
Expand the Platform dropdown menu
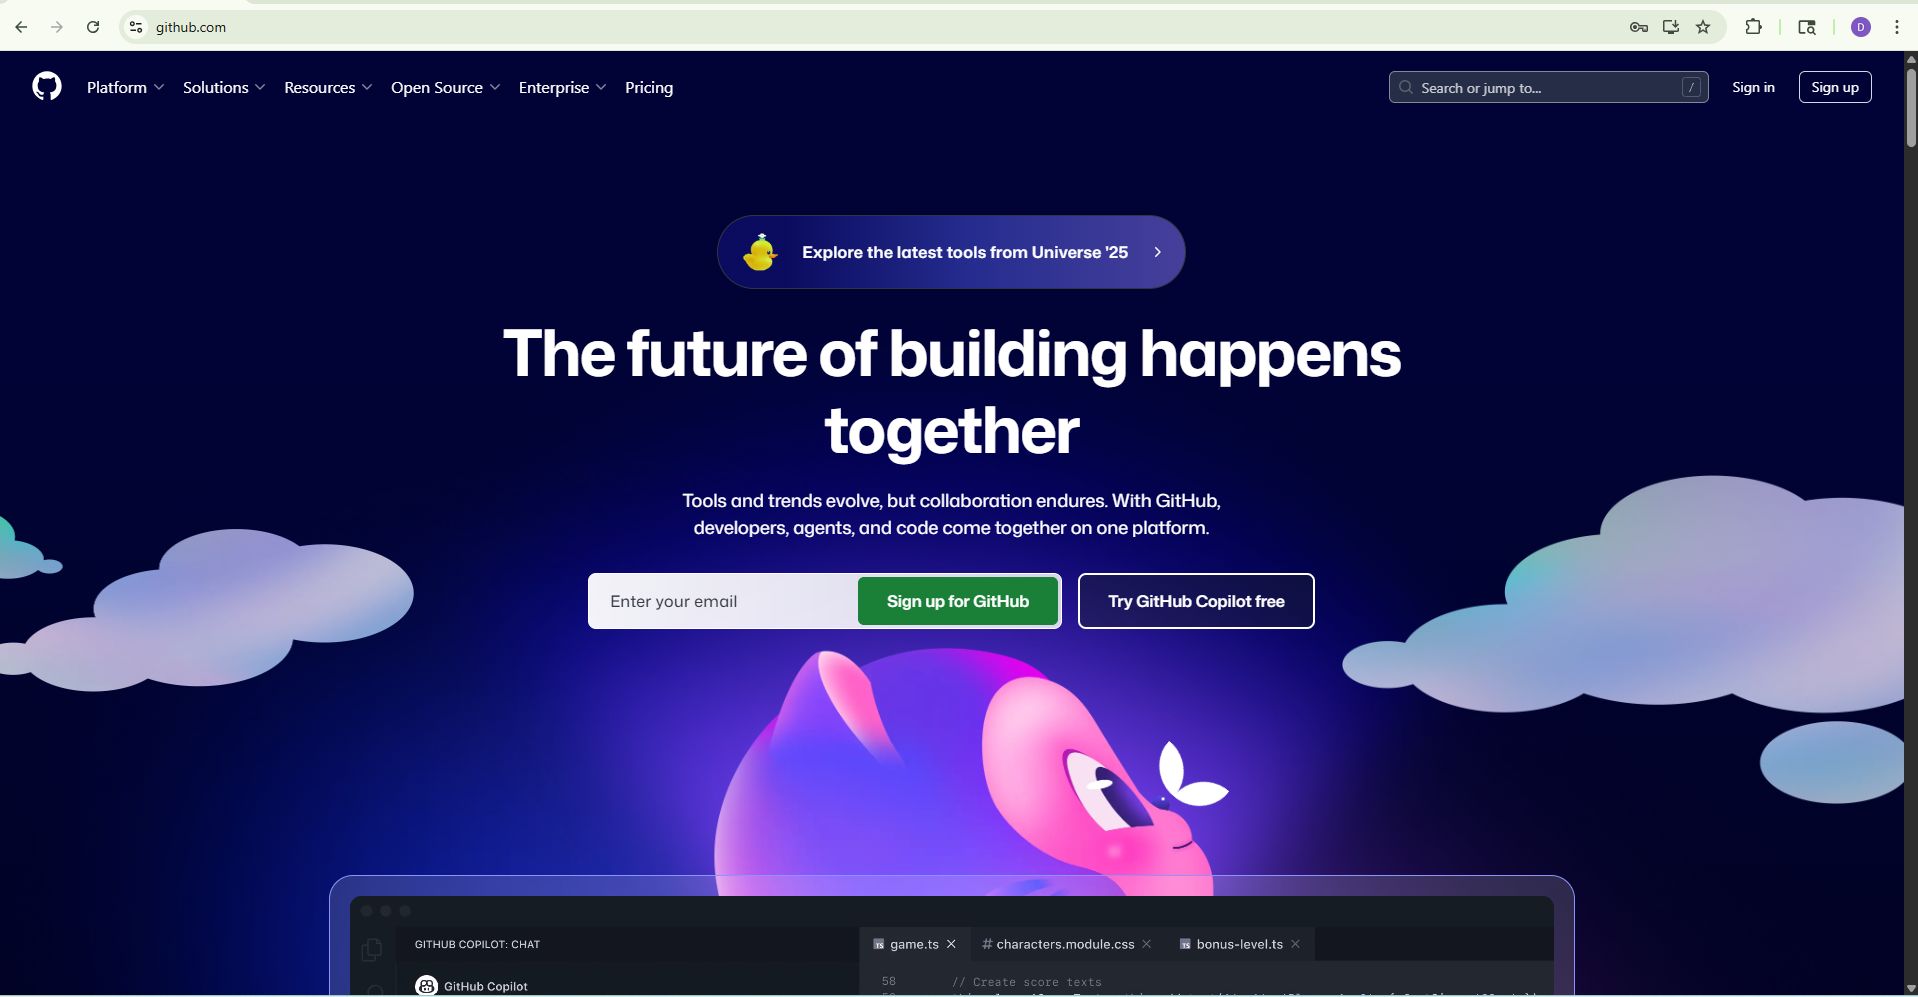[x=125, y=87]
